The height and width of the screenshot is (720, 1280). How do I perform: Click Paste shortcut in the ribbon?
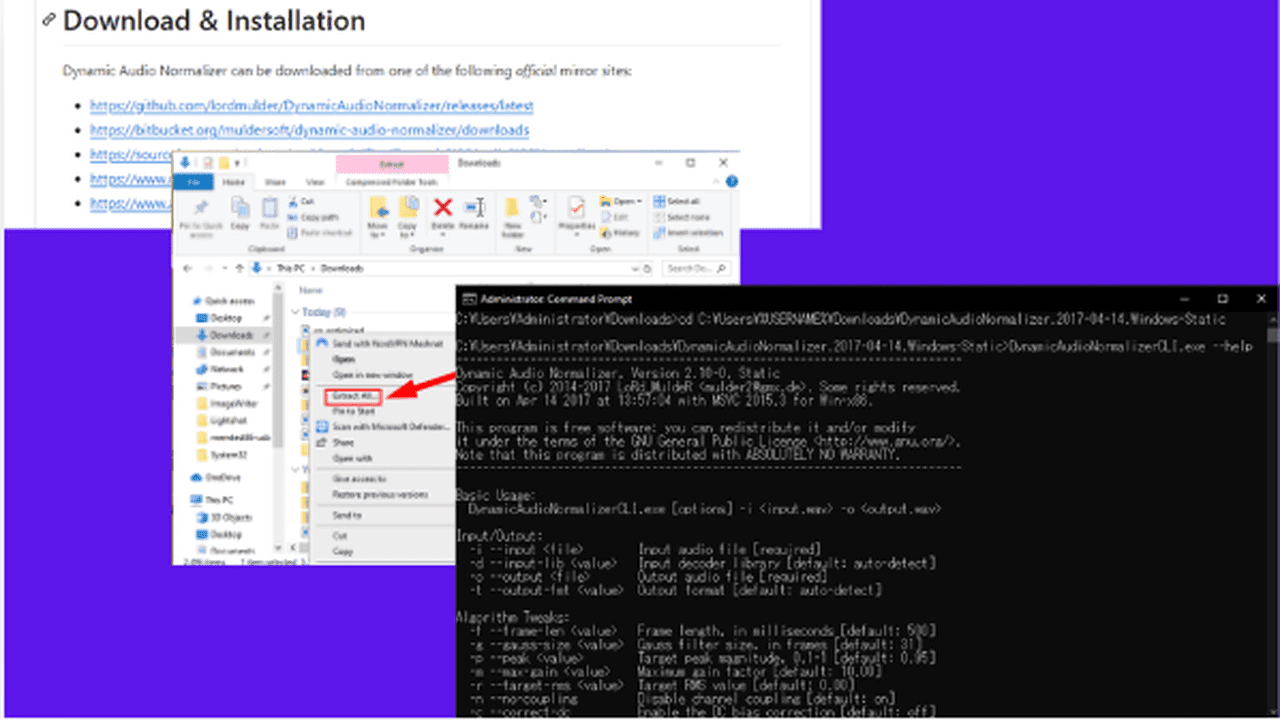tap(319, 232)
